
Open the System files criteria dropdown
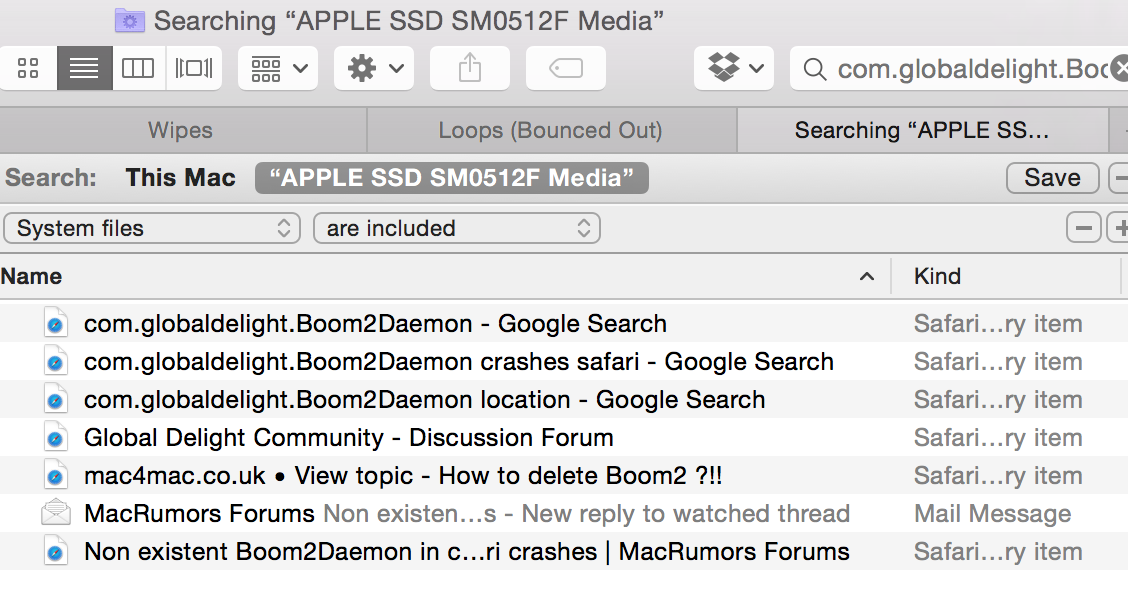click(152, 228)
